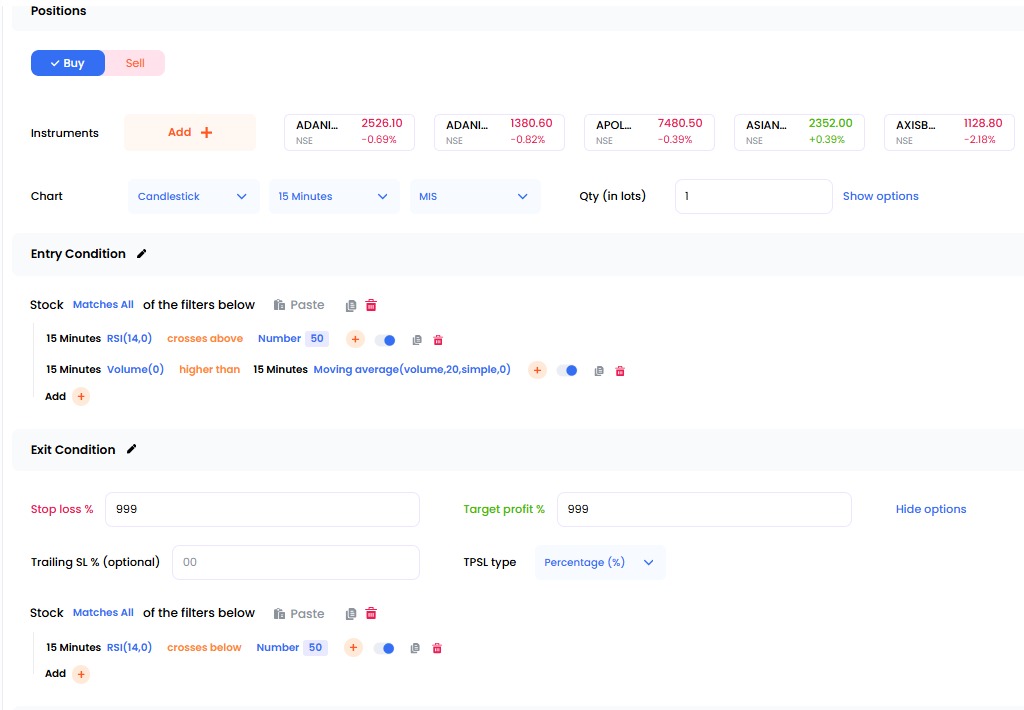Click Hide options link

[930, 509]
